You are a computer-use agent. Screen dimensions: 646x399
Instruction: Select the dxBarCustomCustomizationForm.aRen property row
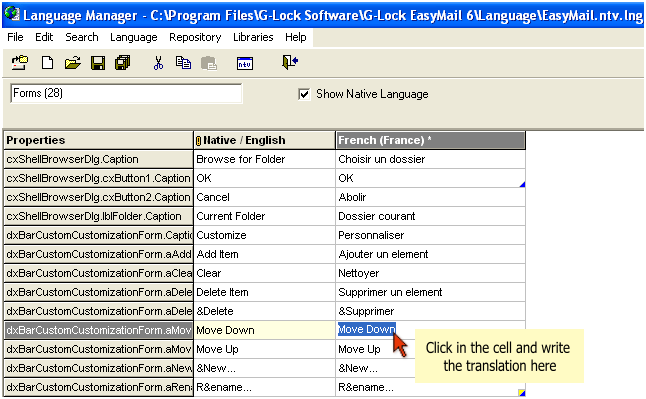(98, 387)
